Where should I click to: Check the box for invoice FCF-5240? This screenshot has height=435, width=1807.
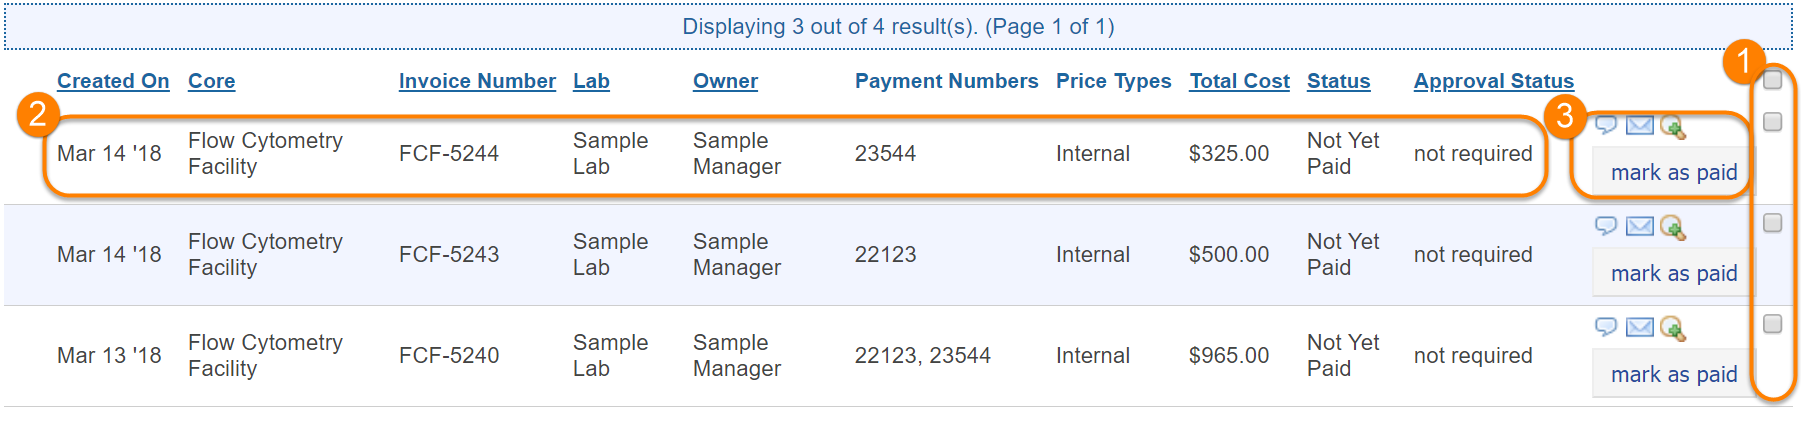coord(1772,324)
